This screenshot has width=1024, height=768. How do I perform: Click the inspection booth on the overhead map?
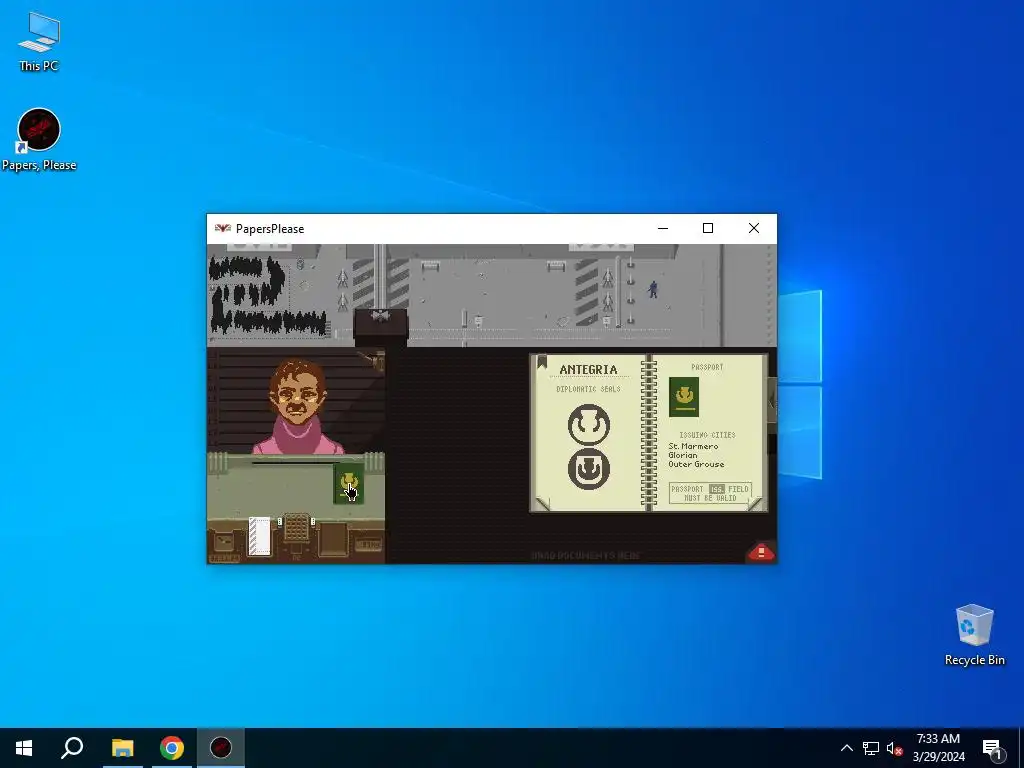pyautogui.click(x=381, y=325)
